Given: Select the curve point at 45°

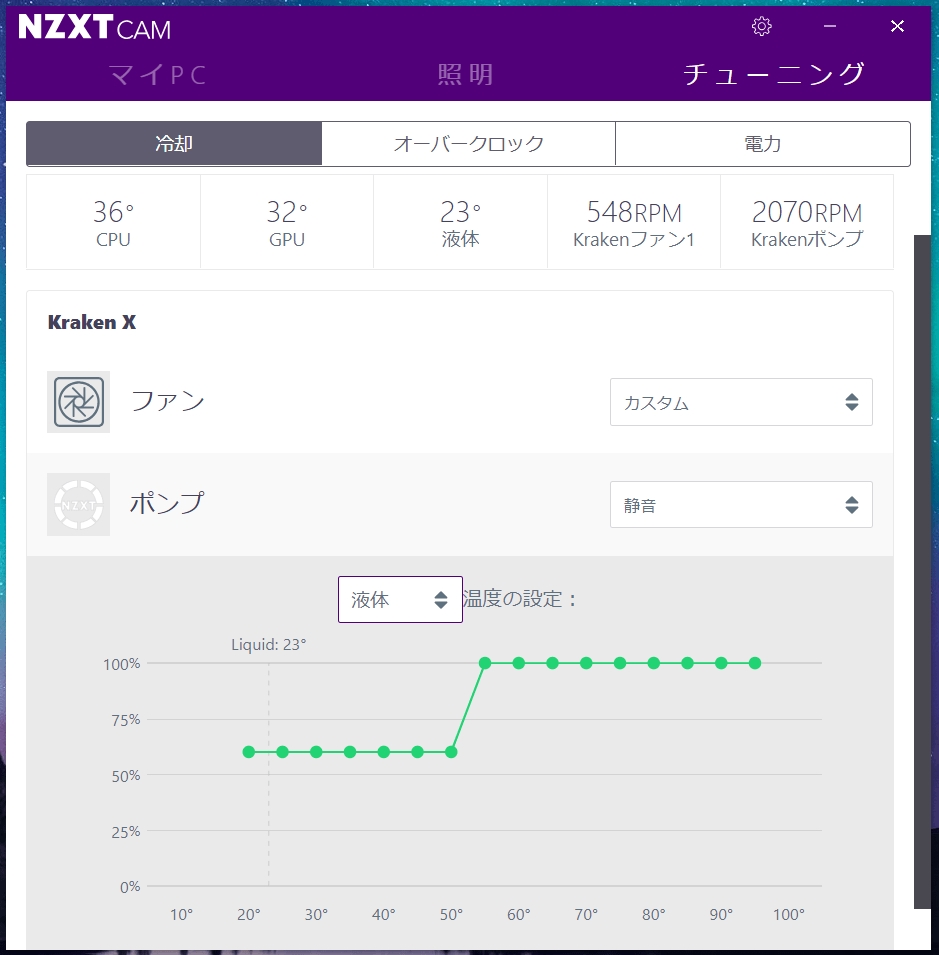Looking at the screenshot, I should pos(417,752).
